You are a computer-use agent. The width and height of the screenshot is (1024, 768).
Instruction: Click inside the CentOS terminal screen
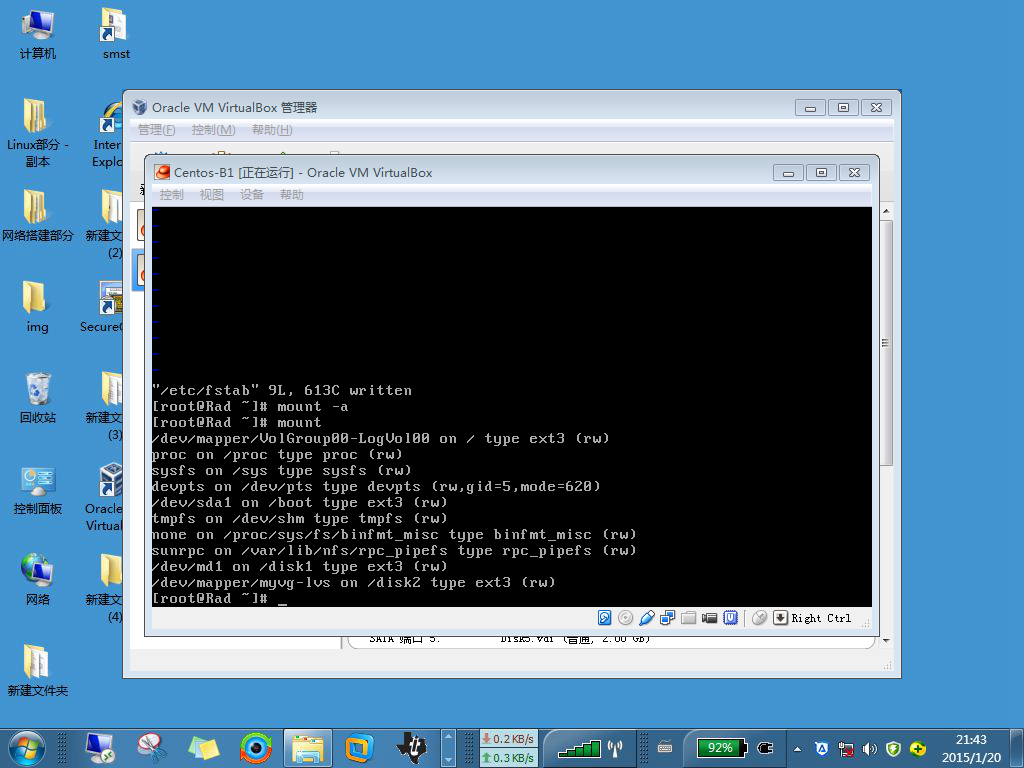pos(511,407)
